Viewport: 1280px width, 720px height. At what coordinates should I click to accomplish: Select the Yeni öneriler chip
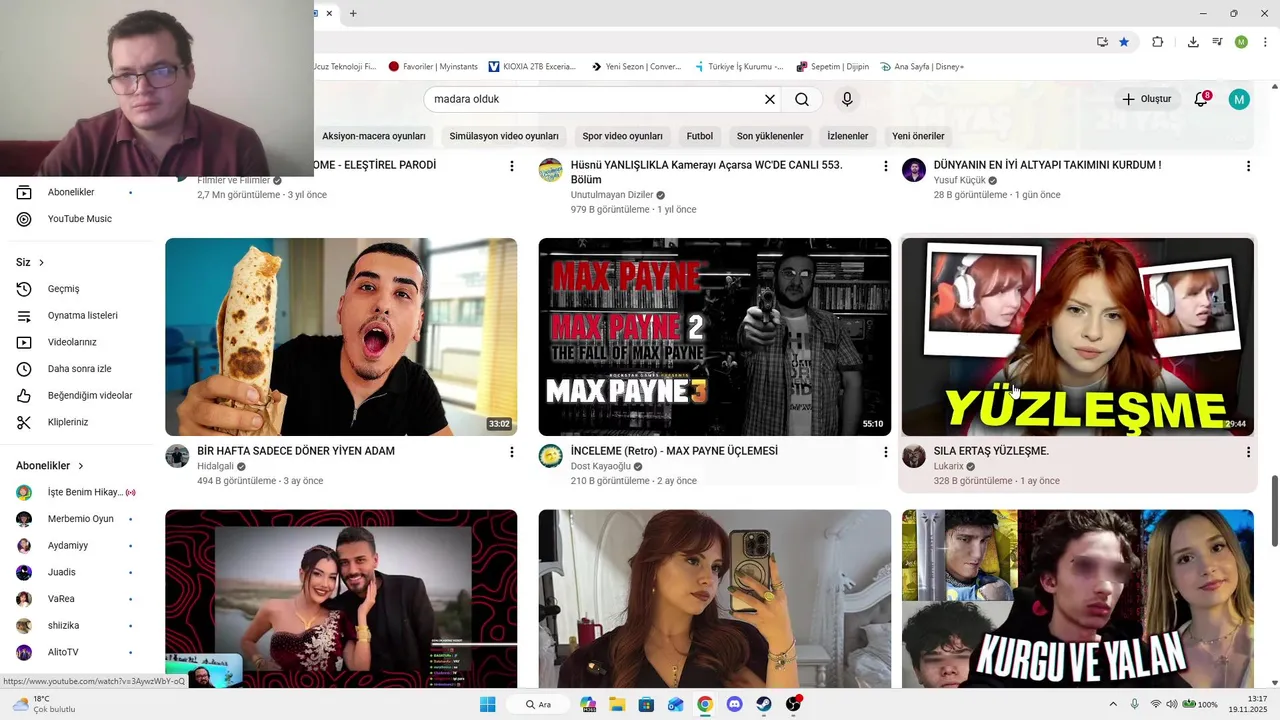(918, 136)
